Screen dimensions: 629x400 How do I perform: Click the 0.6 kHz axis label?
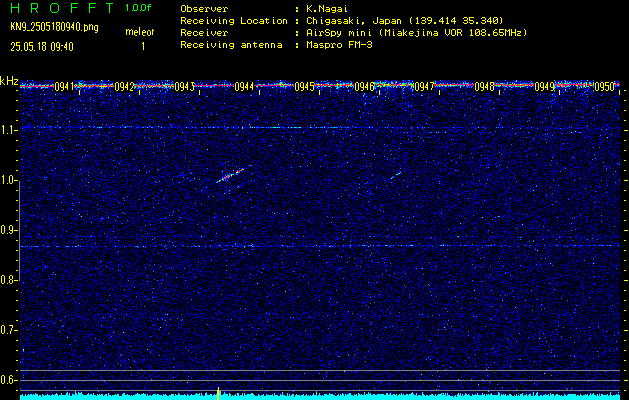click(x=8, y=380)
